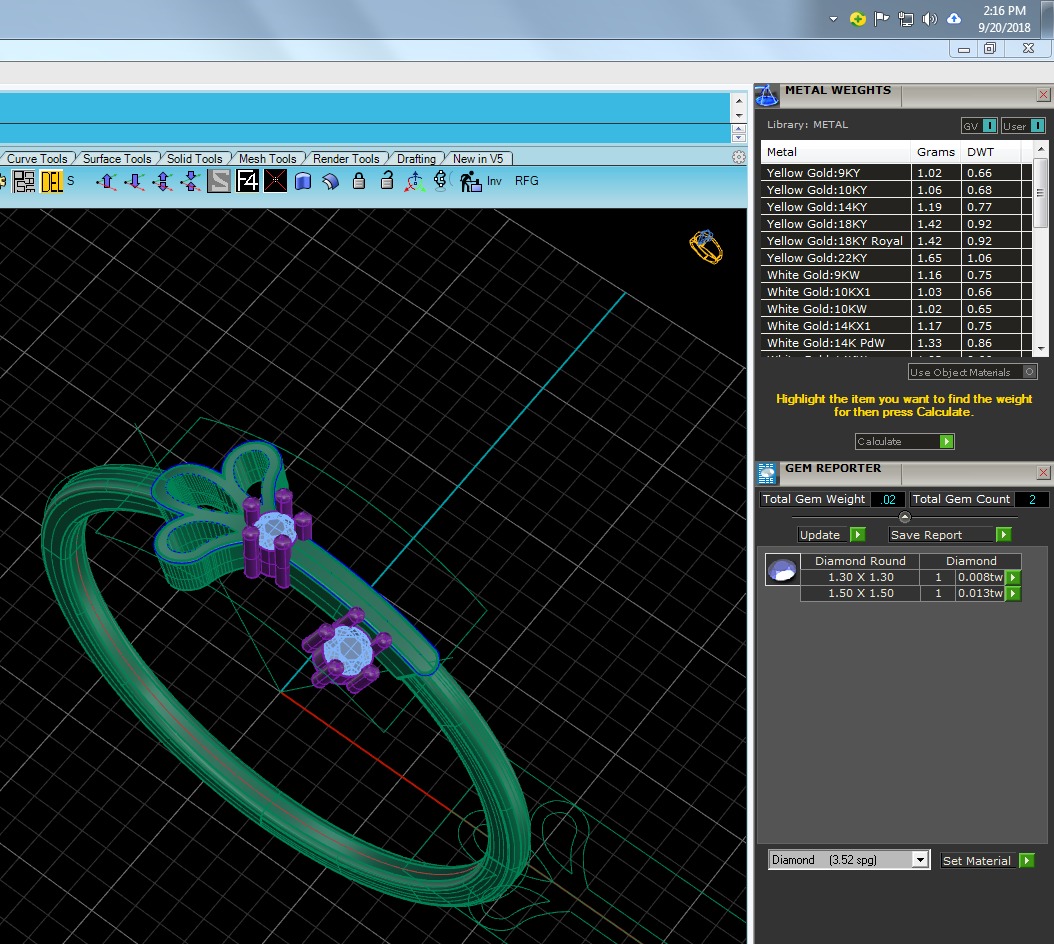Switch to the Solid Tools tab

click(194, 159)
